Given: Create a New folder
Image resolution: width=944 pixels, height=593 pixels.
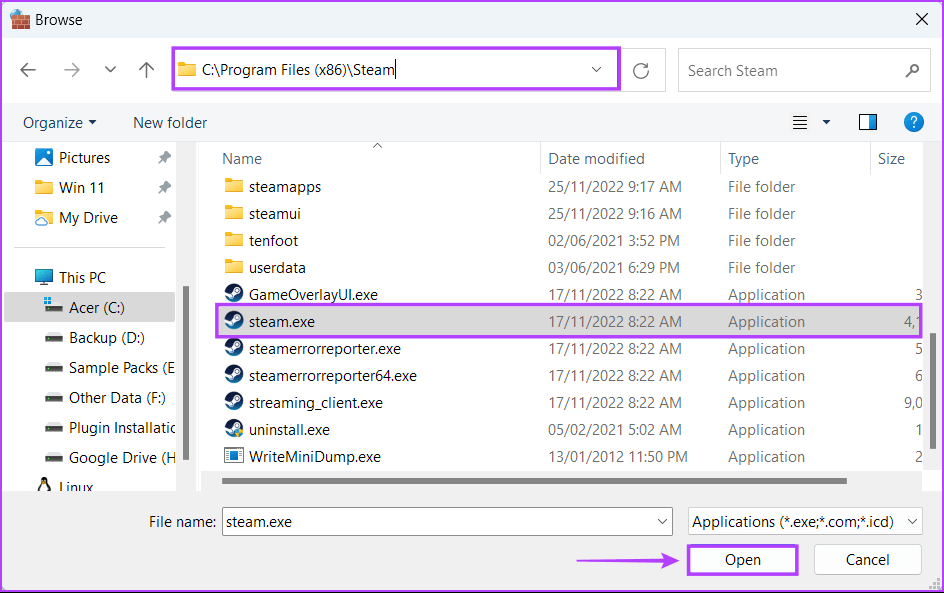Looking at the screenshot, I should click(x=170, y=123).
